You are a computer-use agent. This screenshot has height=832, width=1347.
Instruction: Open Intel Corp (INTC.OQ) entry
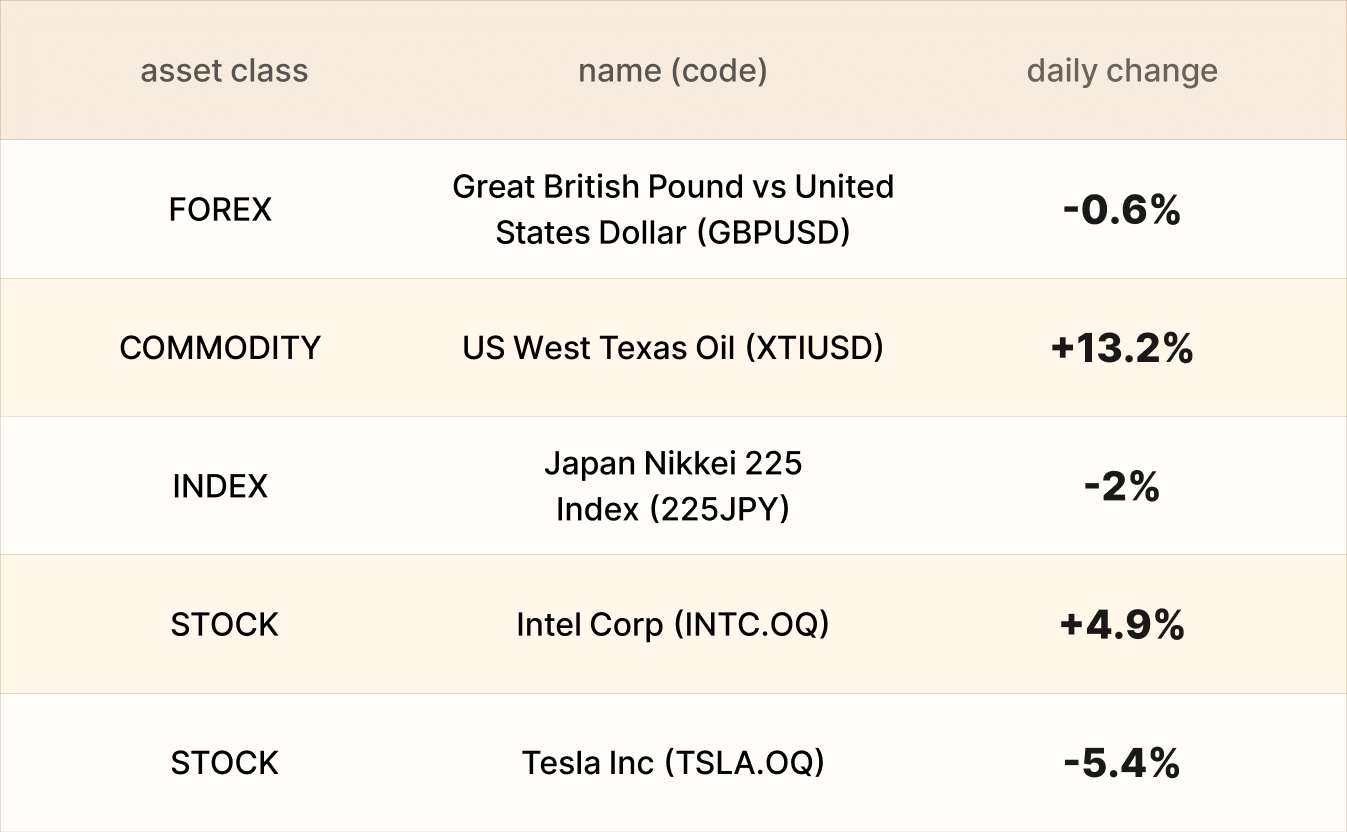(673, 625)
